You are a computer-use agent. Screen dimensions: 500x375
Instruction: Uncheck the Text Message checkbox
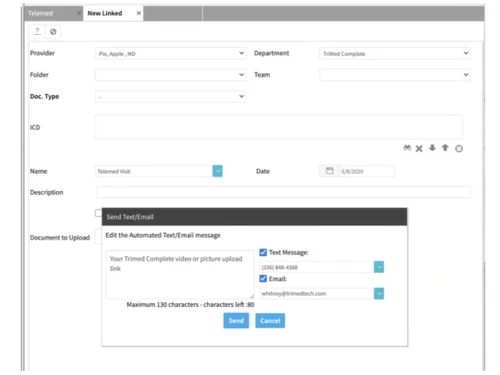(x=263, y=252)
